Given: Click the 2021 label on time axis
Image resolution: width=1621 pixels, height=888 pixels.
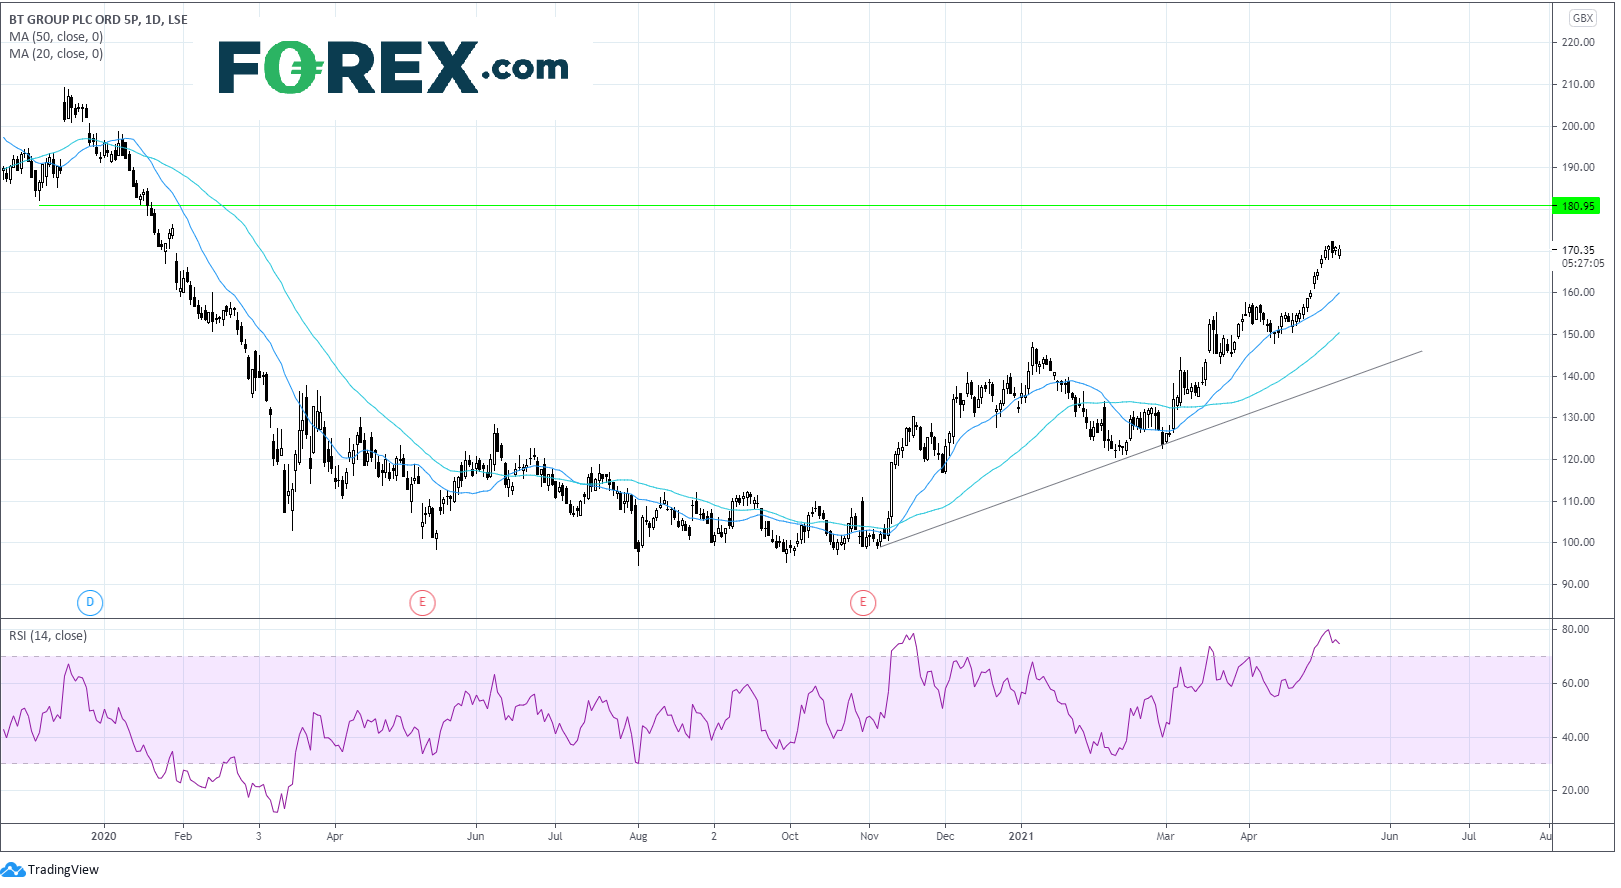Looking at the screenshot, I should click(x=1021, y=836).
